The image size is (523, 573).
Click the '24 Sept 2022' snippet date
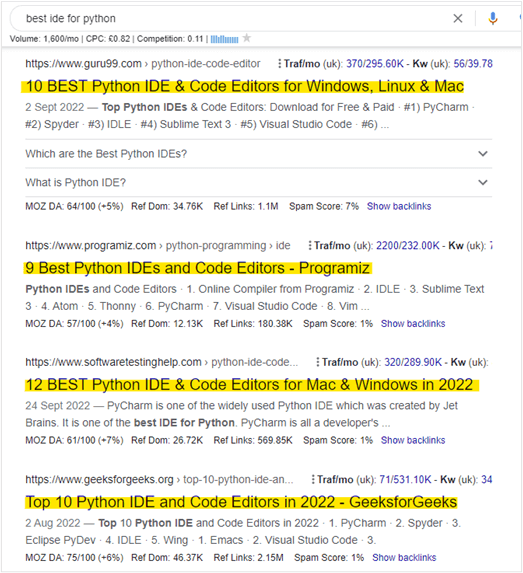pyautogui.click(x=58, y=406)
